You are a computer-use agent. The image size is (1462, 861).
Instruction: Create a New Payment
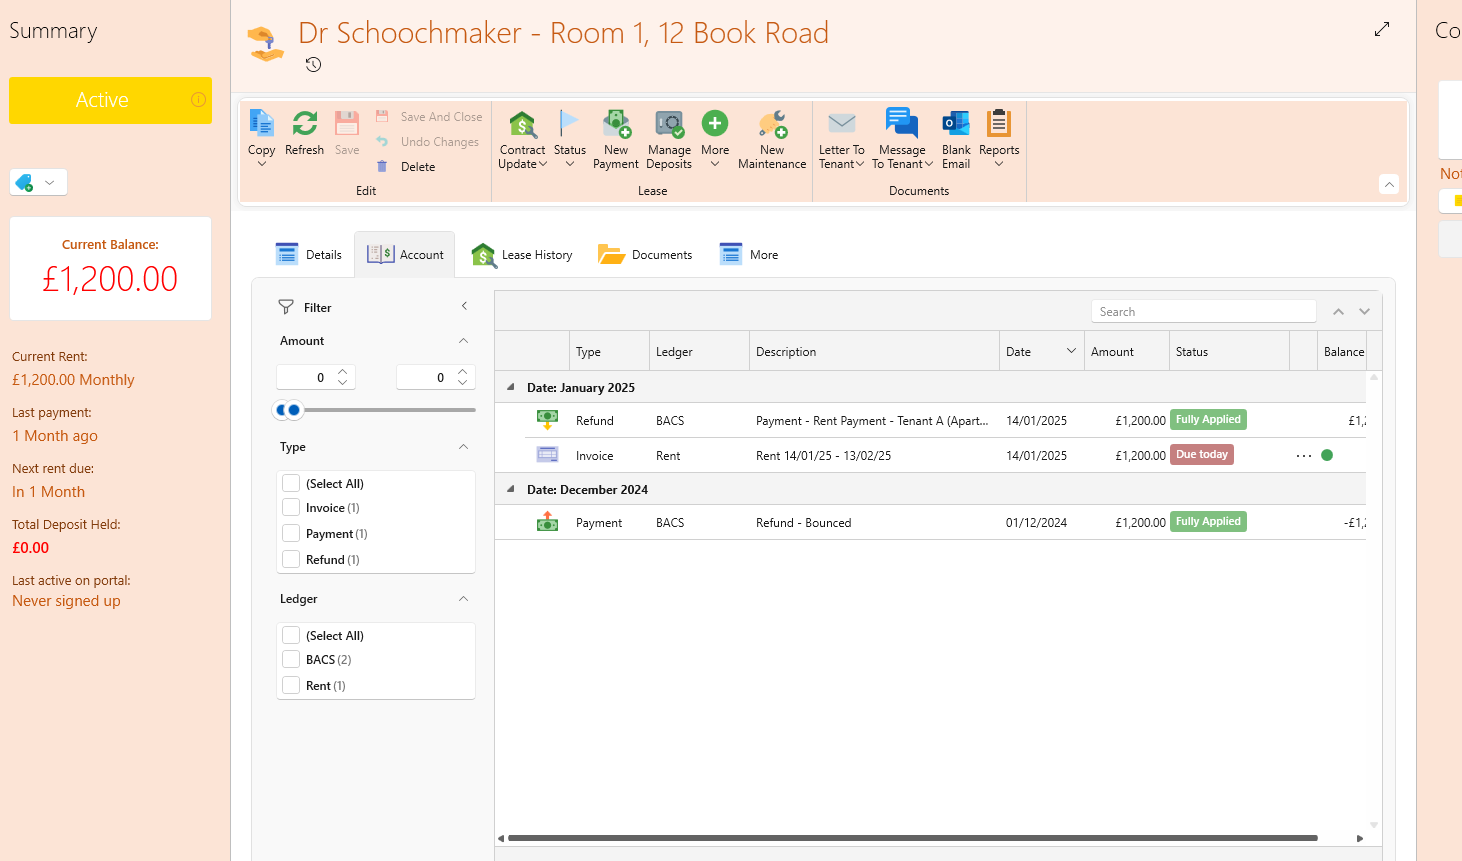(x=616, y=140)
